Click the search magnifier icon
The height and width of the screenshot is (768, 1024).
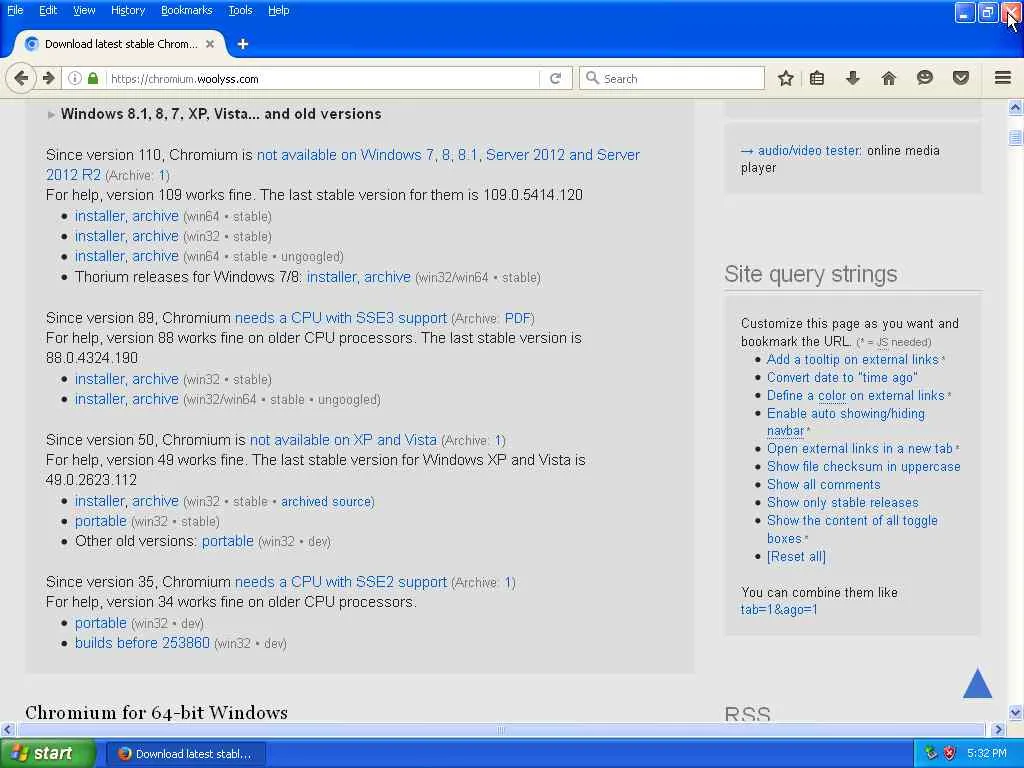pyautogui.click(x=592, y=78)
